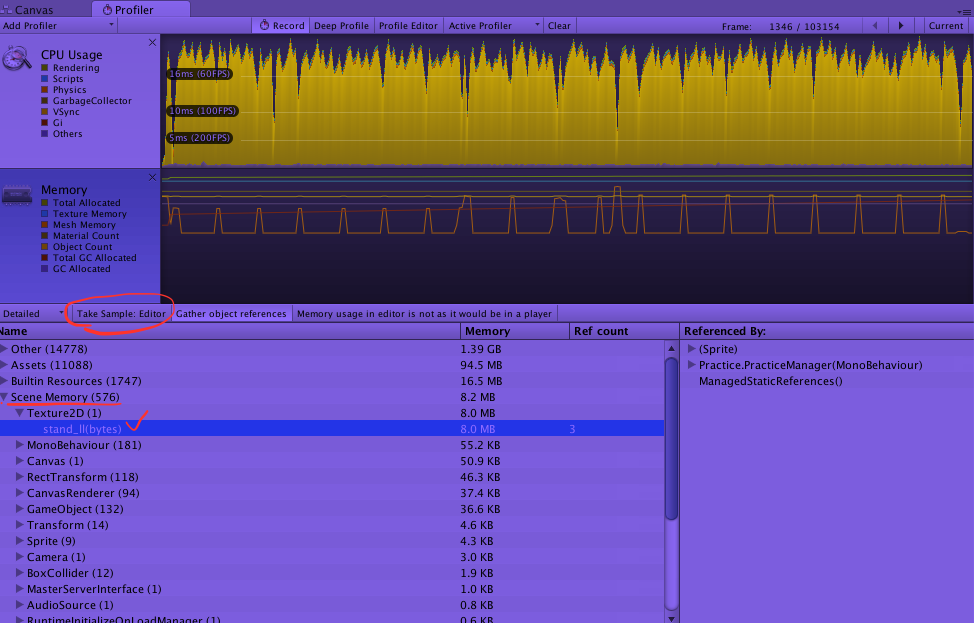Toggle Profile Editor button
Viewport: 976px width, 623px height.
tap(408, 26)
